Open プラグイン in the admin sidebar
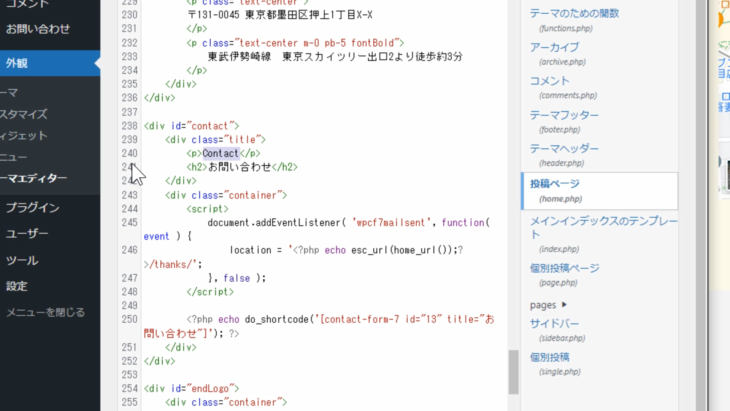This screenshot has width=730, height=411. 33,208
